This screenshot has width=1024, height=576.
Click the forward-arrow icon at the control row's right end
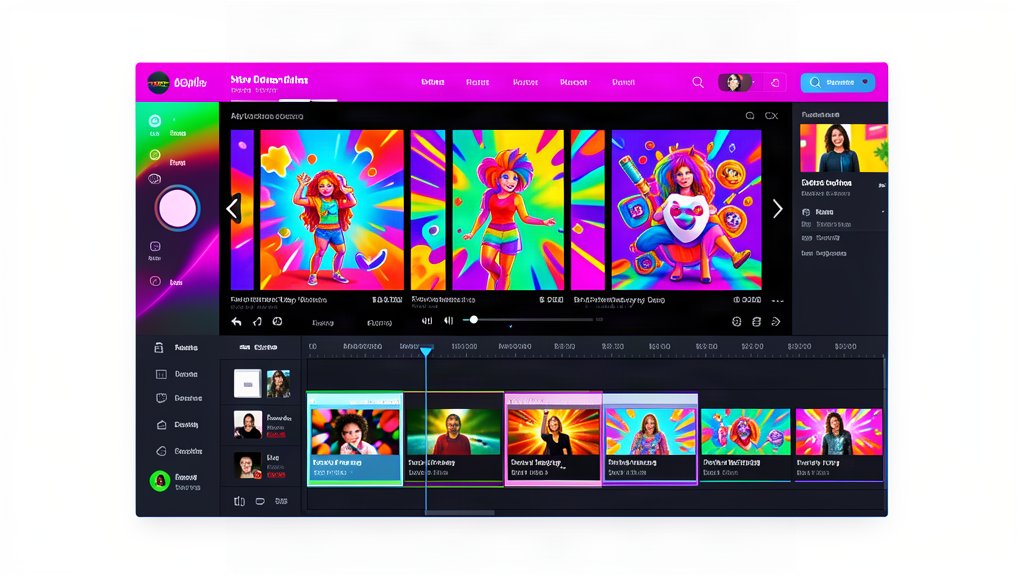pyautogui.click(x=776, y=321)
